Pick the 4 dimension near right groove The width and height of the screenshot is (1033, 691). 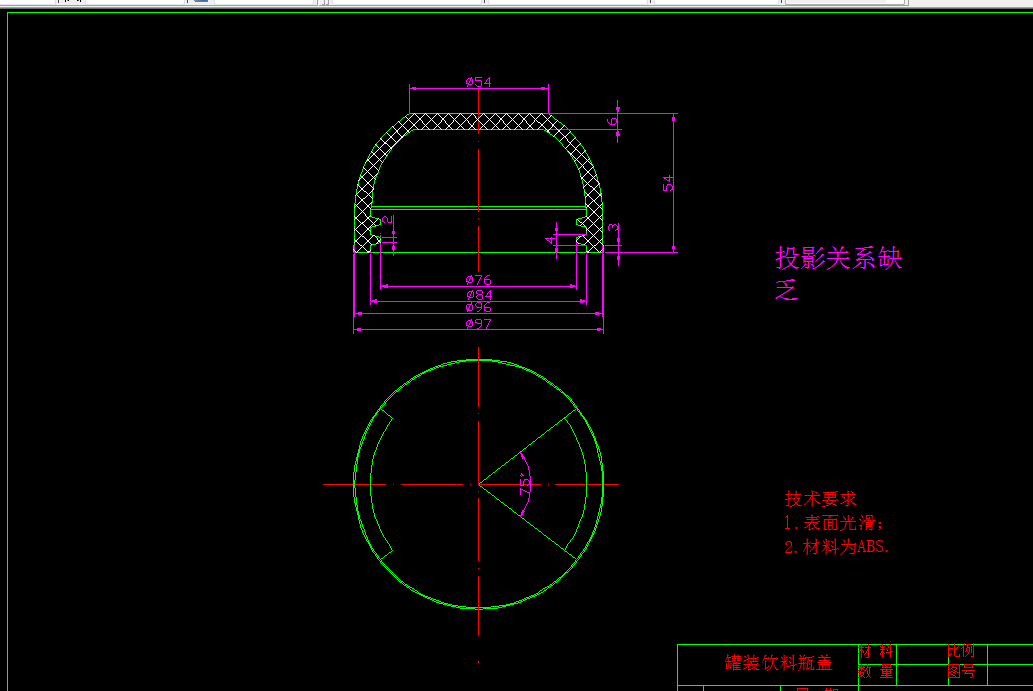point(549,240)
